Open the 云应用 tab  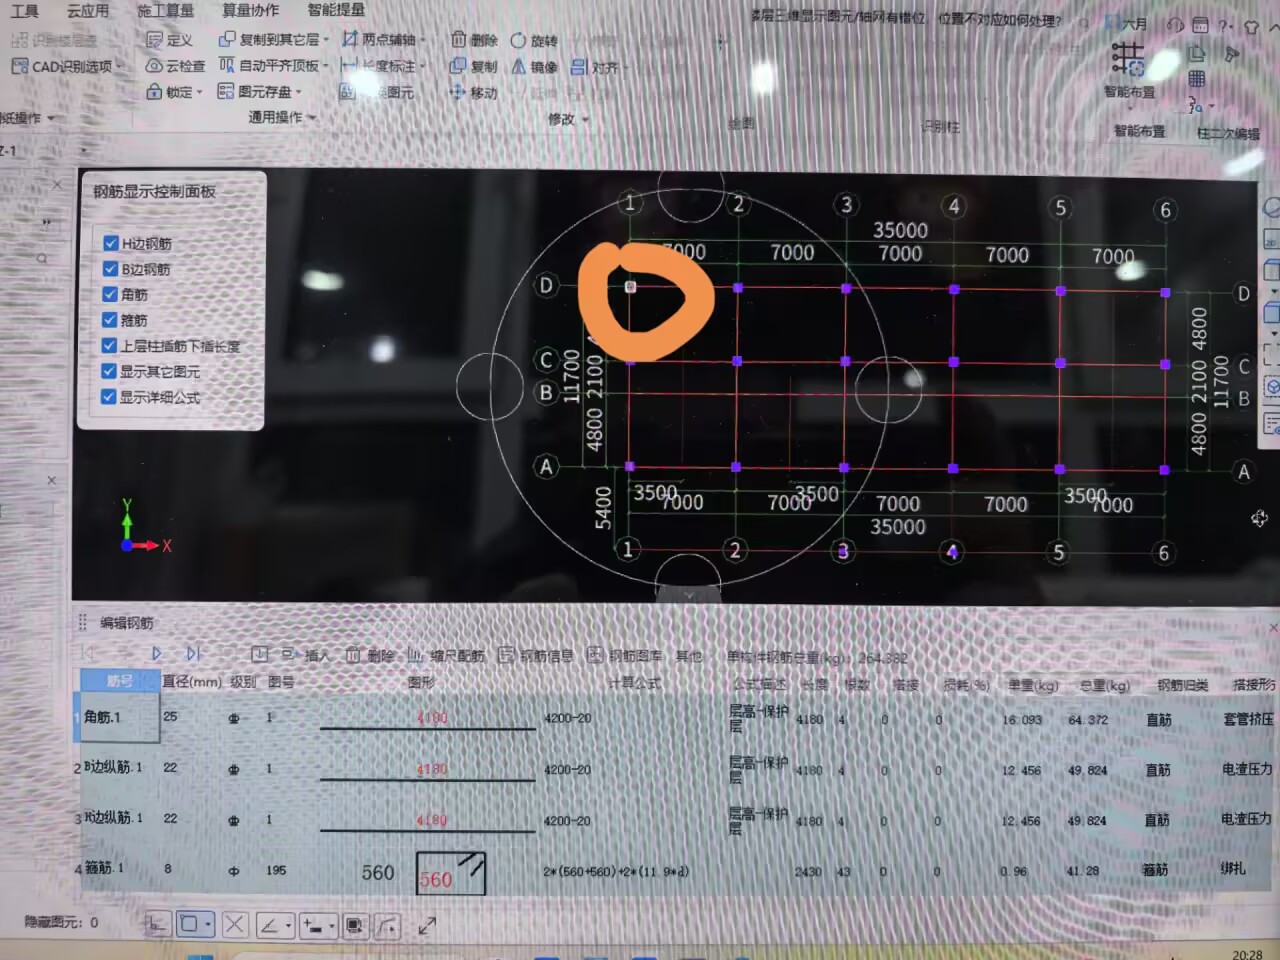pyautogui.click(x=87, y=11)
